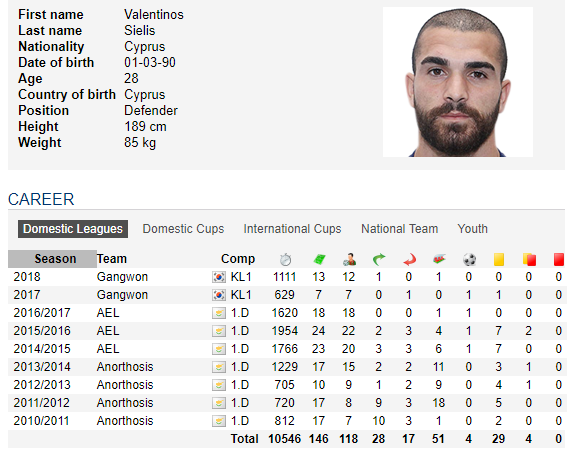Screen dimensions: 567x450
Task: Click the soccer ball goals icon
Action: tap(469, 259)
